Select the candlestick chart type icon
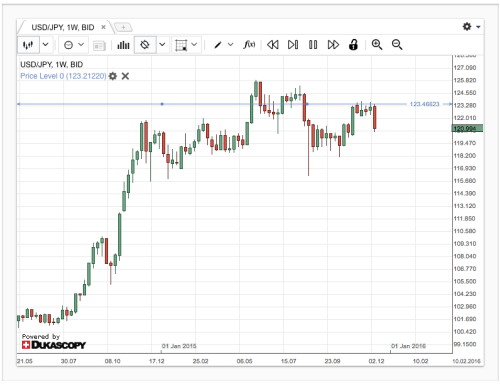 point(28,45)
